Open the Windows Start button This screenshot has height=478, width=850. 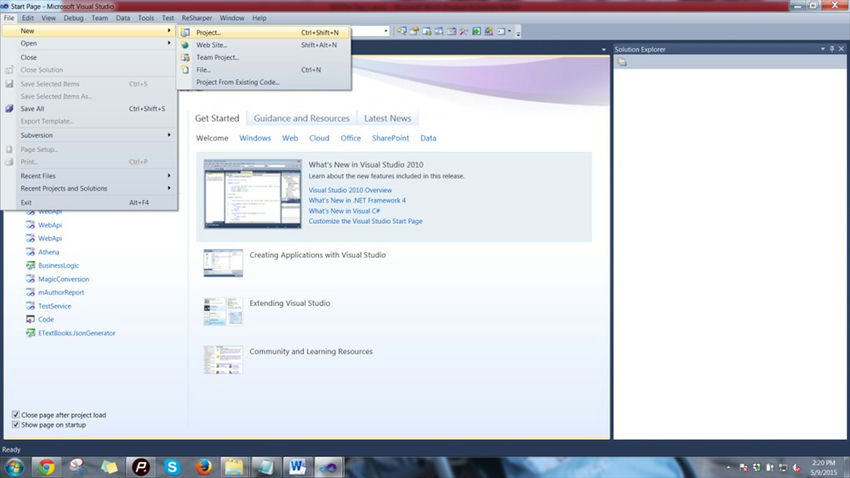point(15,467)
